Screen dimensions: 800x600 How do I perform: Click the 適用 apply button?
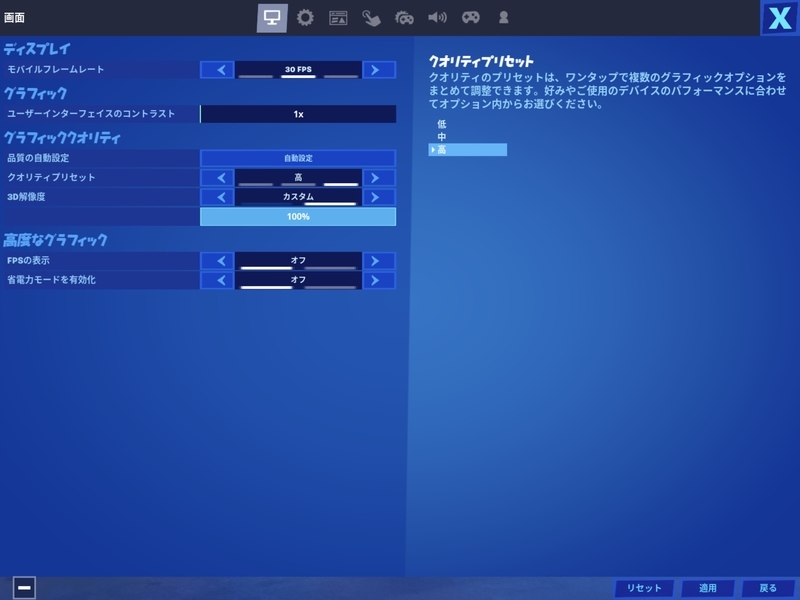[x=708, y=588]
